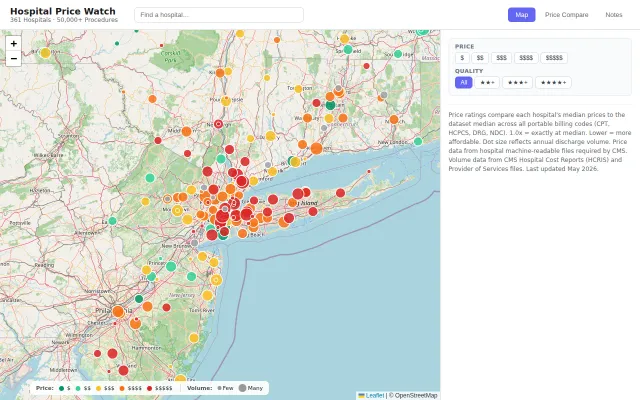Viewport: 640px width, 400px height.
Task: Select the dark green marker north of Philadelphia
Action: click(x=139, y=299)
